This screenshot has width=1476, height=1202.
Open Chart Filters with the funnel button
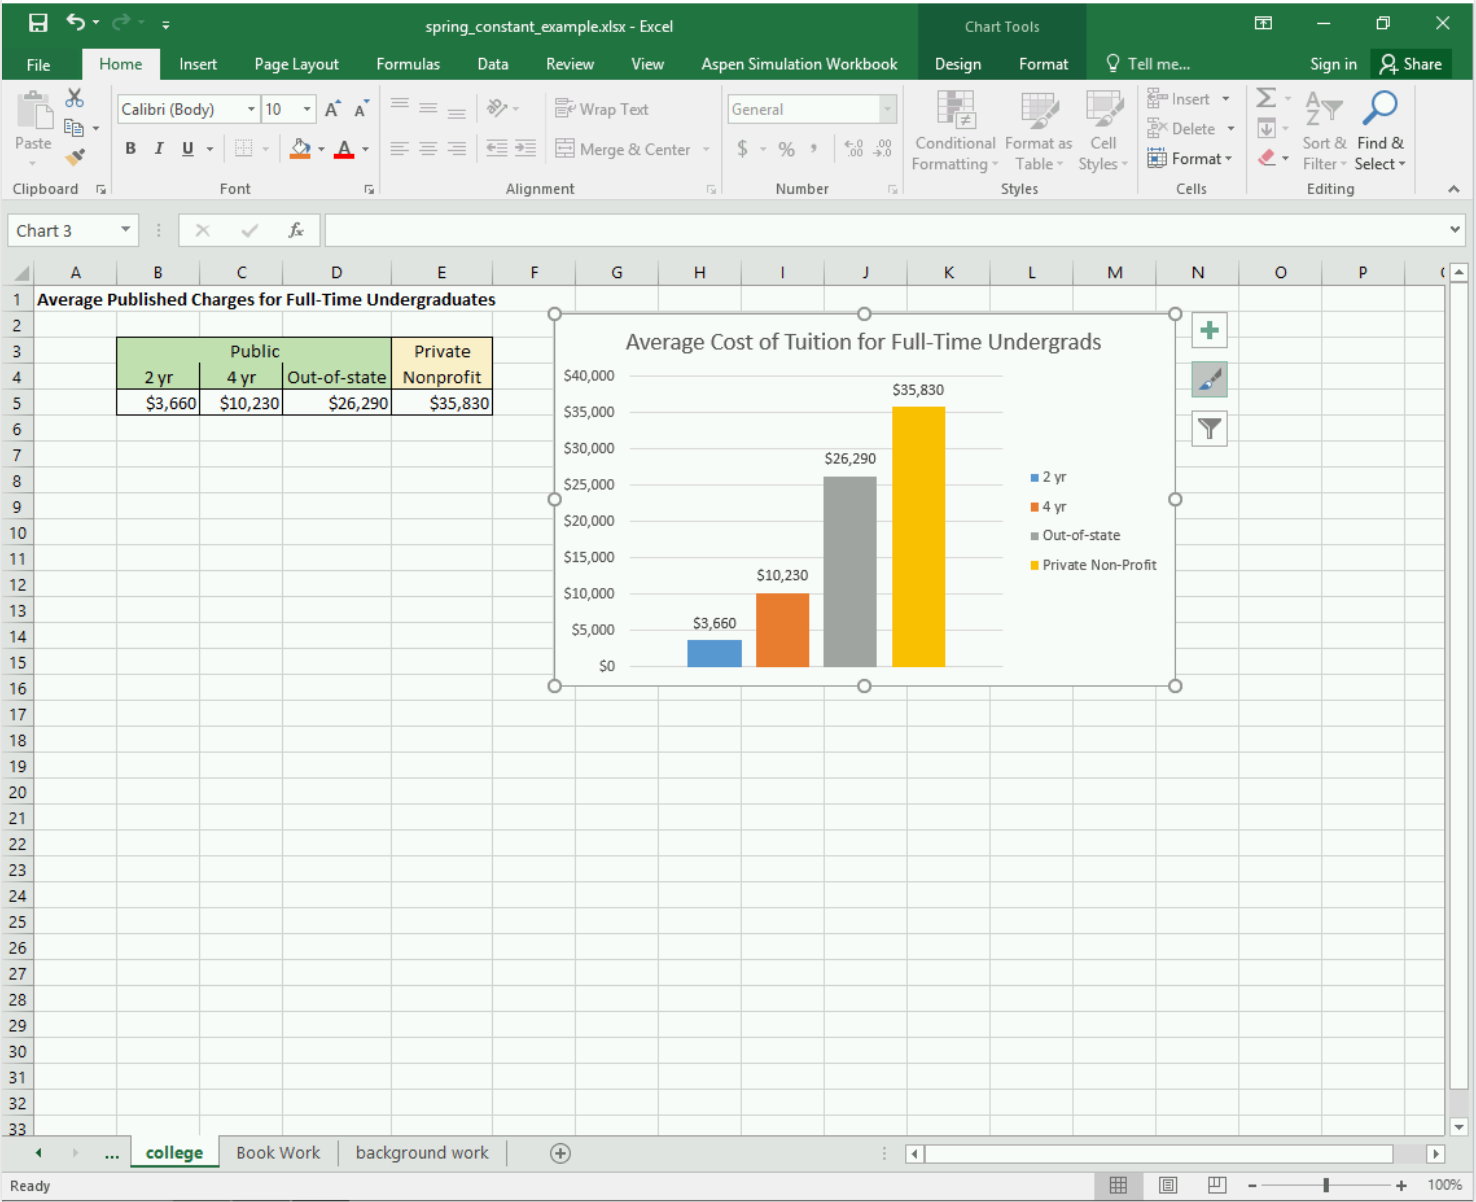[x=1209, y=429]
